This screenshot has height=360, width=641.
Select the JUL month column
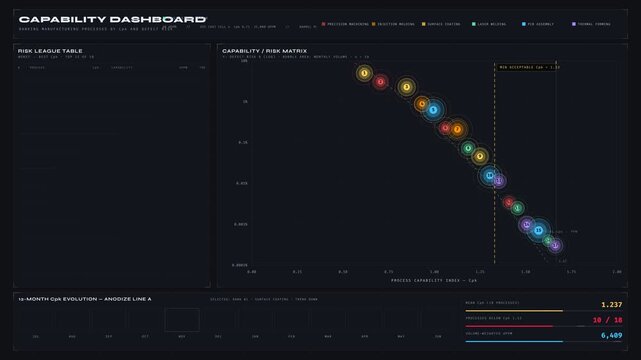tap(36, 324)
